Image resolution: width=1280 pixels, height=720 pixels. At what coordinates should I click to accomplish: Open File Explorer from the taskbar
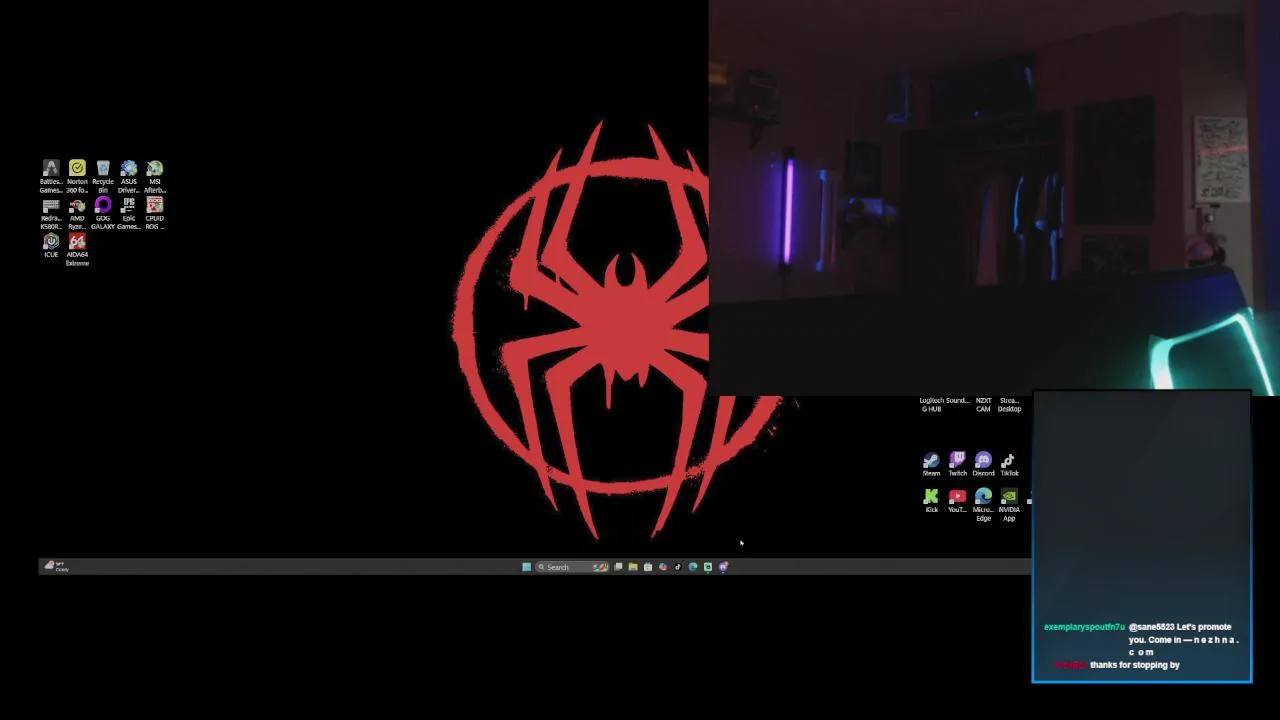point(633,567)
